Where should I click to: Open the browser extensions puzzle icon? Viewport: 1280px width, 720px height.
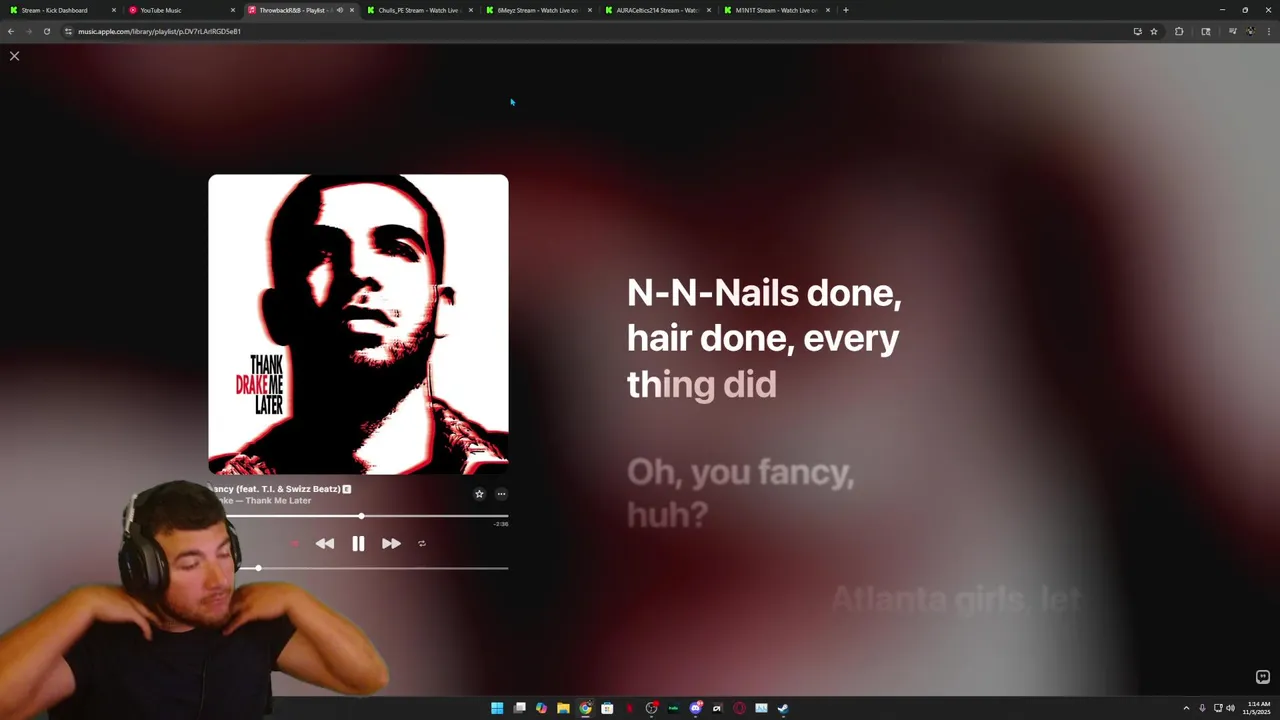click(1179, 31)
